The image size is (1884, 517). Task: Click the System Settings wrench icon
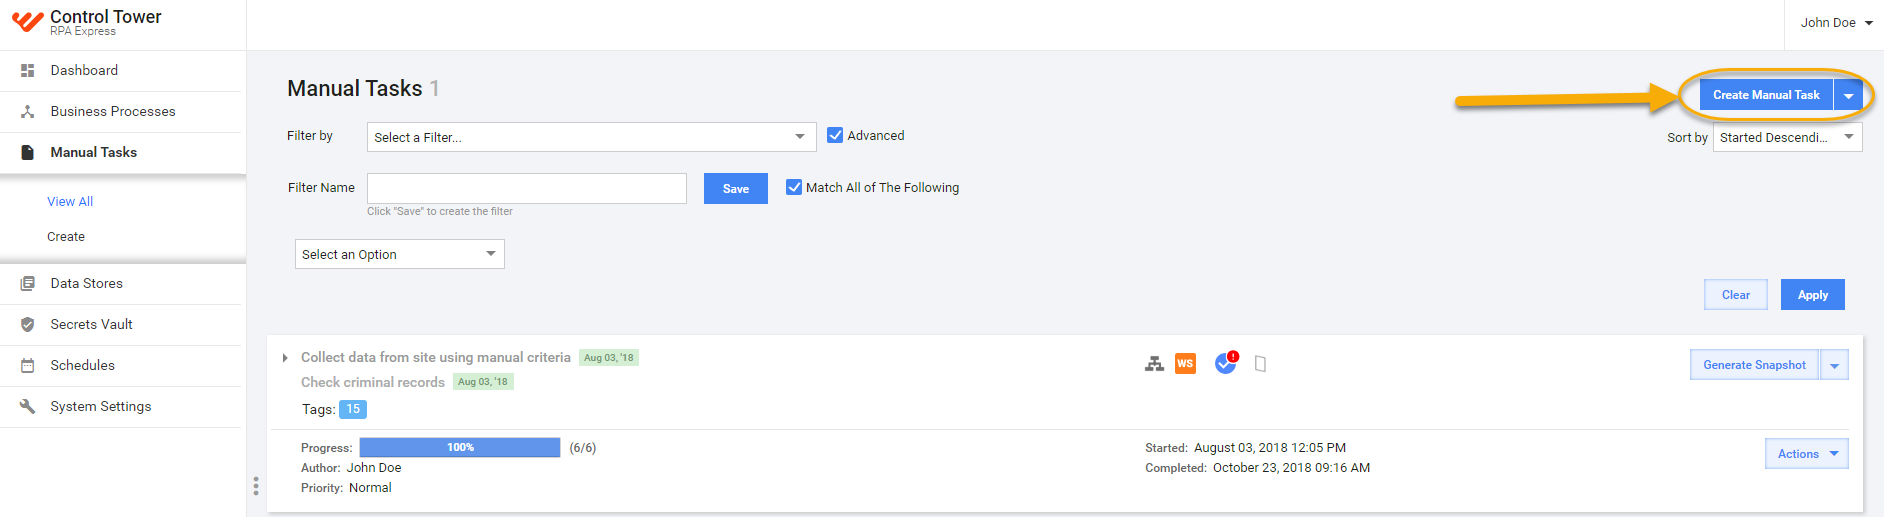tap(28, 406)
